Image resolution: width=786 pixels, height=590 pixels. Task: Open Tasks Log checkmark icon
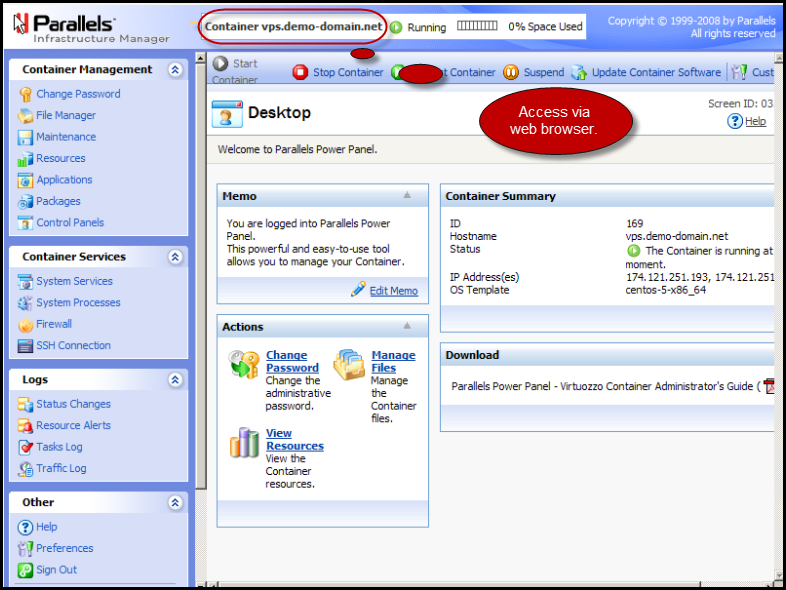click(25, 447)
